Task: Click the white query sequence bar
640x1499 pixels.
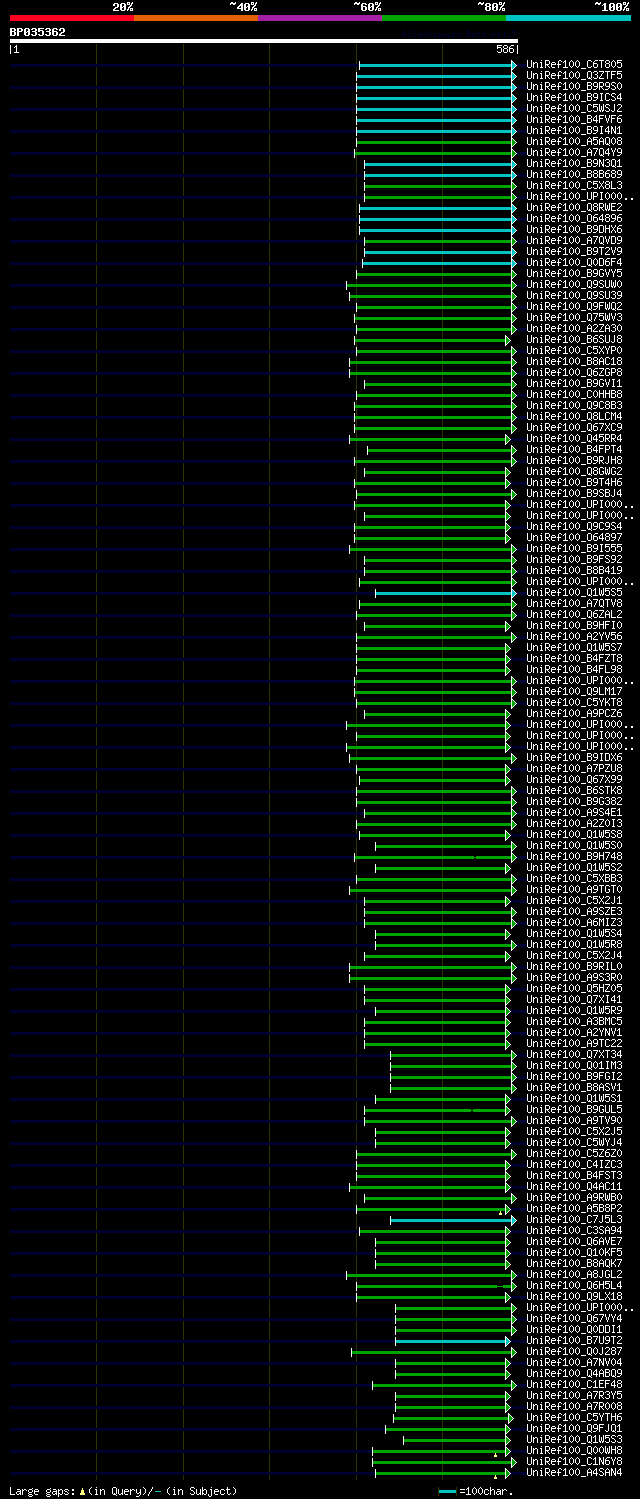Action: (264, 41)
